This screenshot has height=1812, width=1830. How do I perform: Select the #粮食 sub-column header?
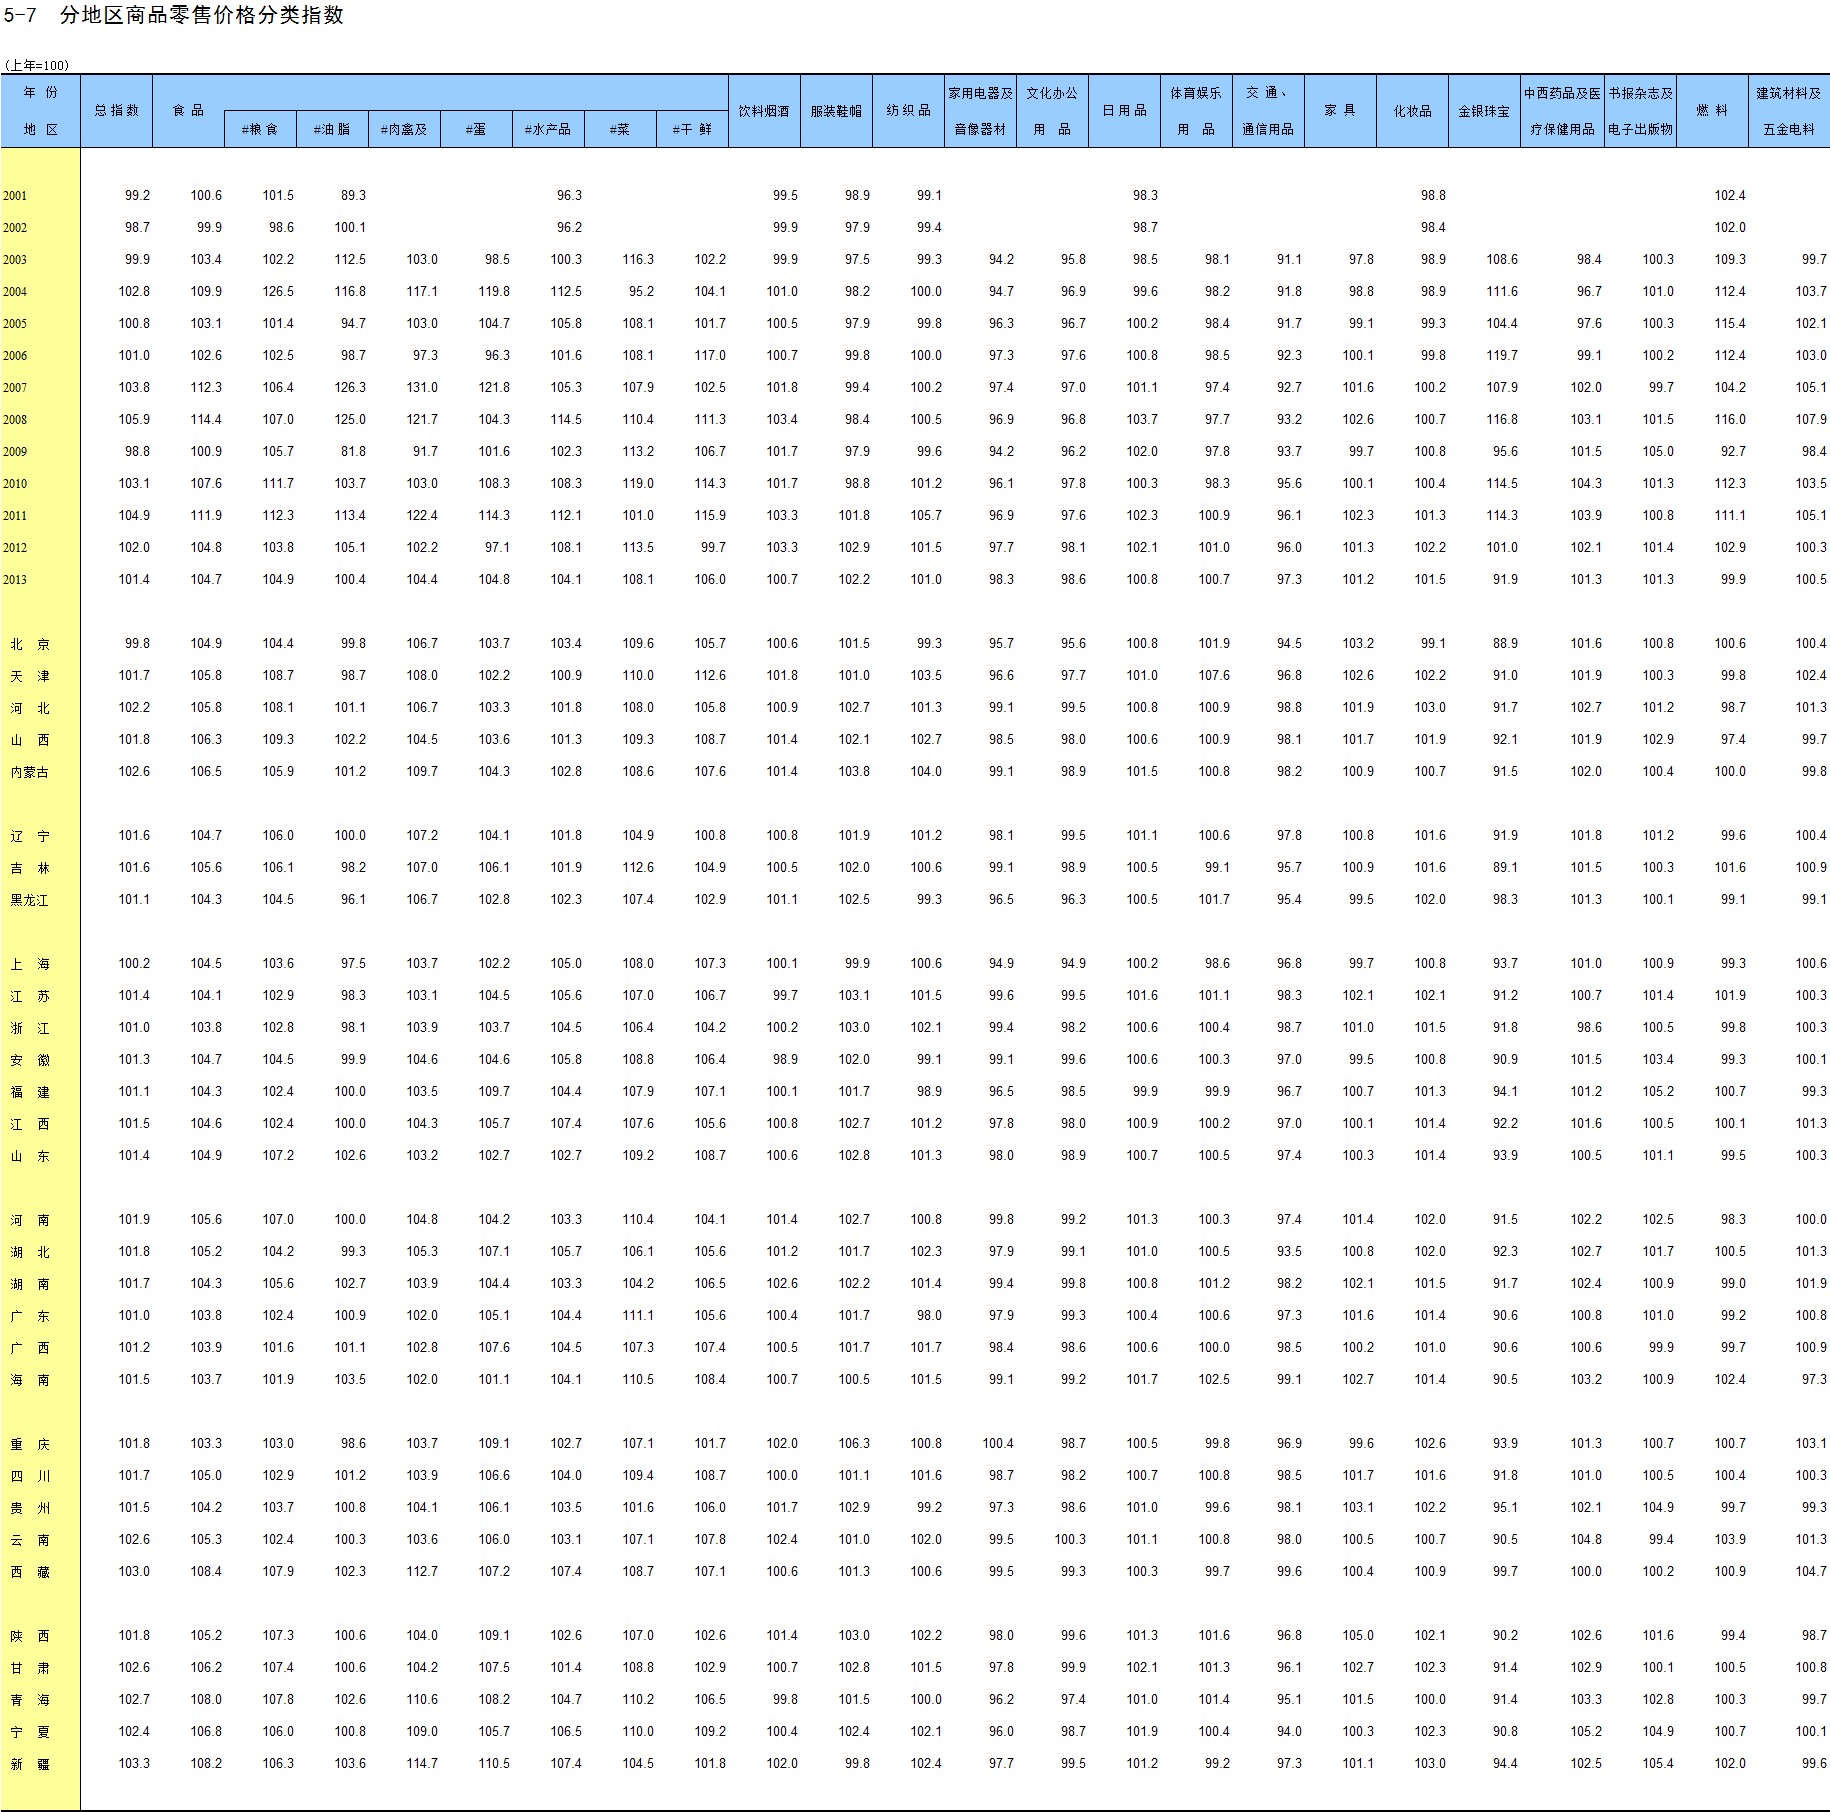(x=260, y=129)
